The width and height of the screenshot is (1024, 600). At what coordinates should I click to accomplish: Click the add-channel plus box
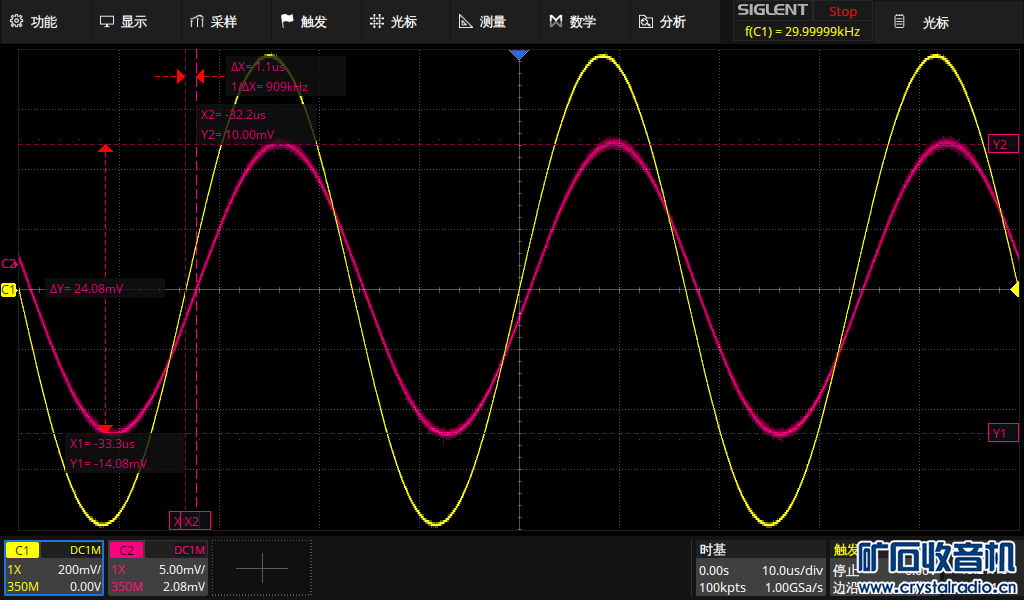262,568
